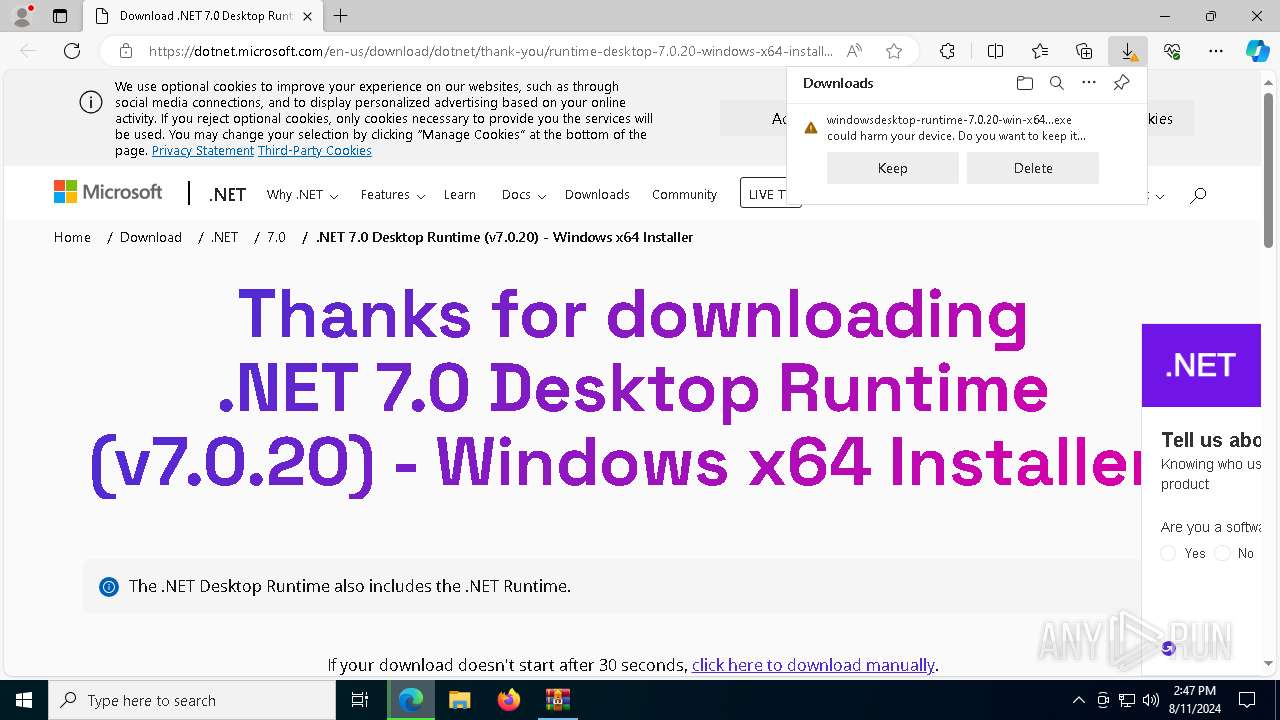Close the Download .NET 7.0 tab

308,16
